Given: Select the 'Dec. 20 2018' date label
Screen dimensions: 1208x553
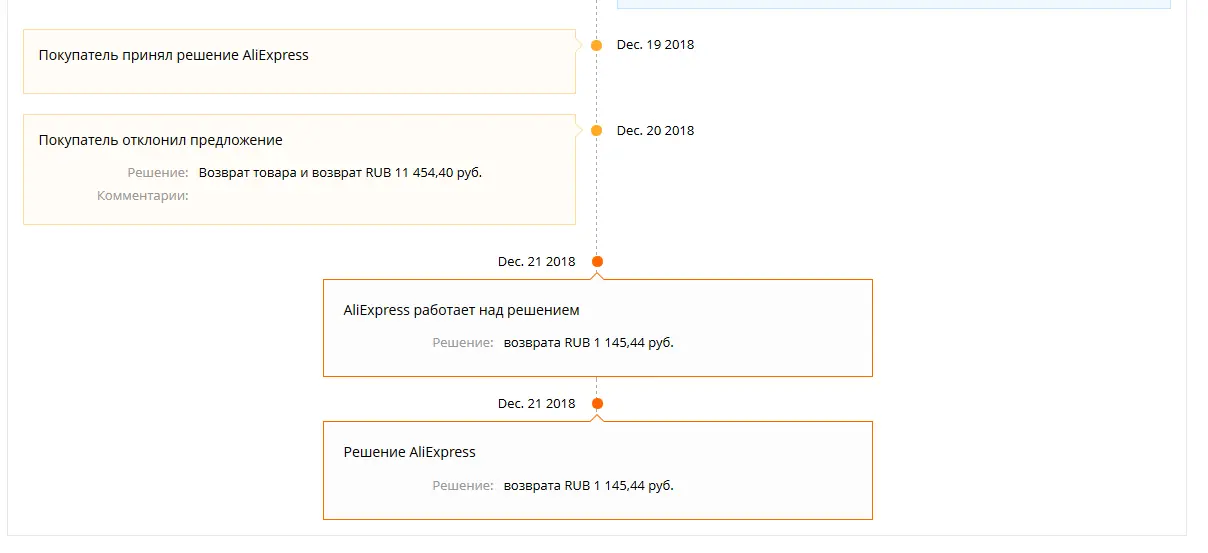Looking at the screenshot, I should coord(655,131).
